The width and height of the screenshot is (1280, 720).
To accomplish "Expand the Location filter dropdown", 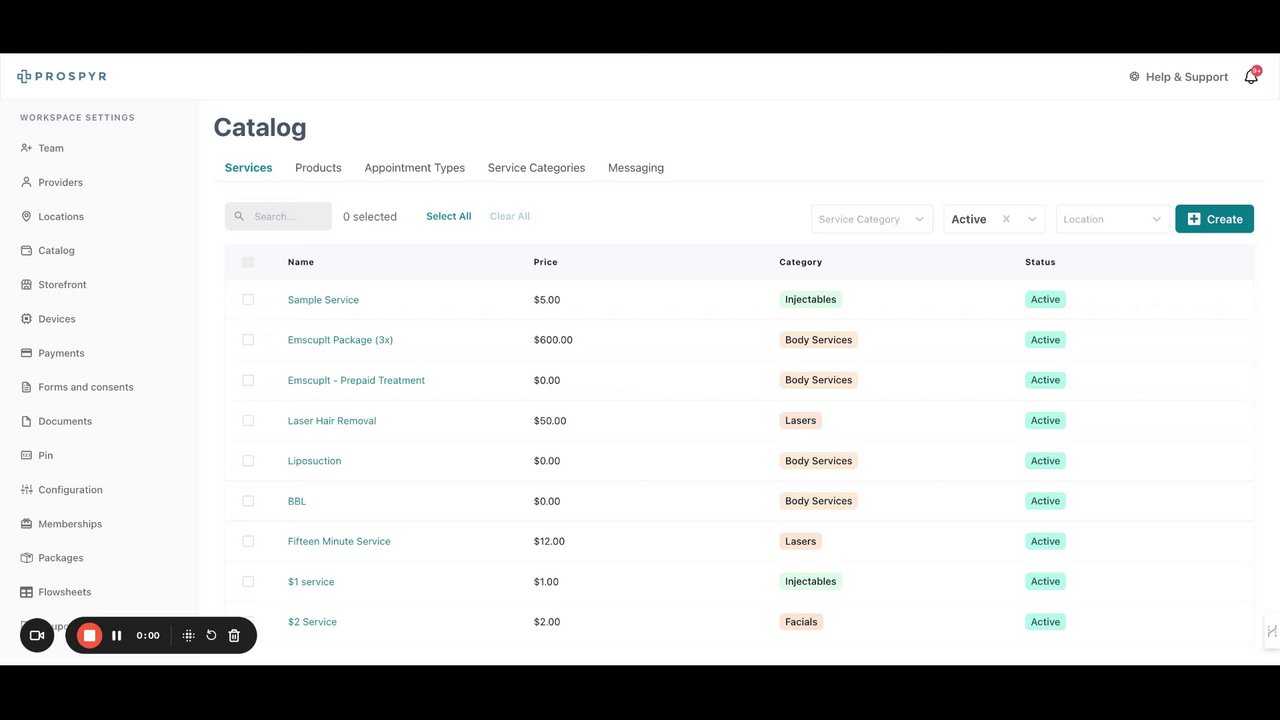I will [x=1112, y=219].
